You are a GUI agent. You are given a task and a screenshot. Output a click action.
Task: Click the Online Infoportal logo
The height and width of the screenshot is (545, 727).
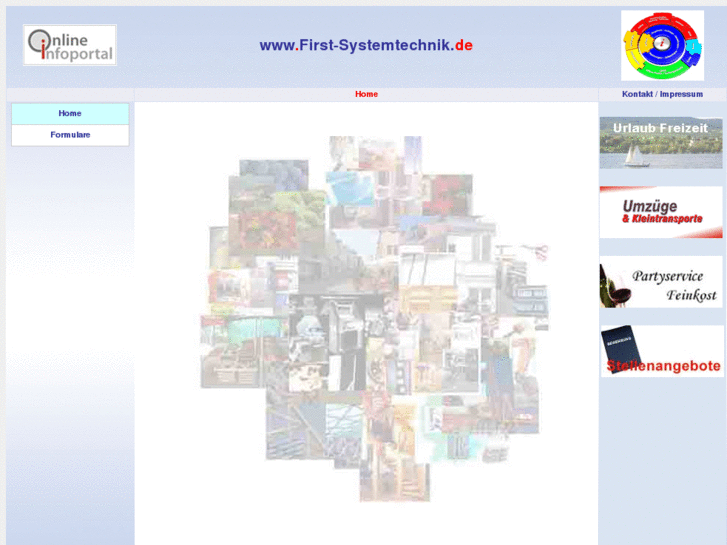click(70, 45)
